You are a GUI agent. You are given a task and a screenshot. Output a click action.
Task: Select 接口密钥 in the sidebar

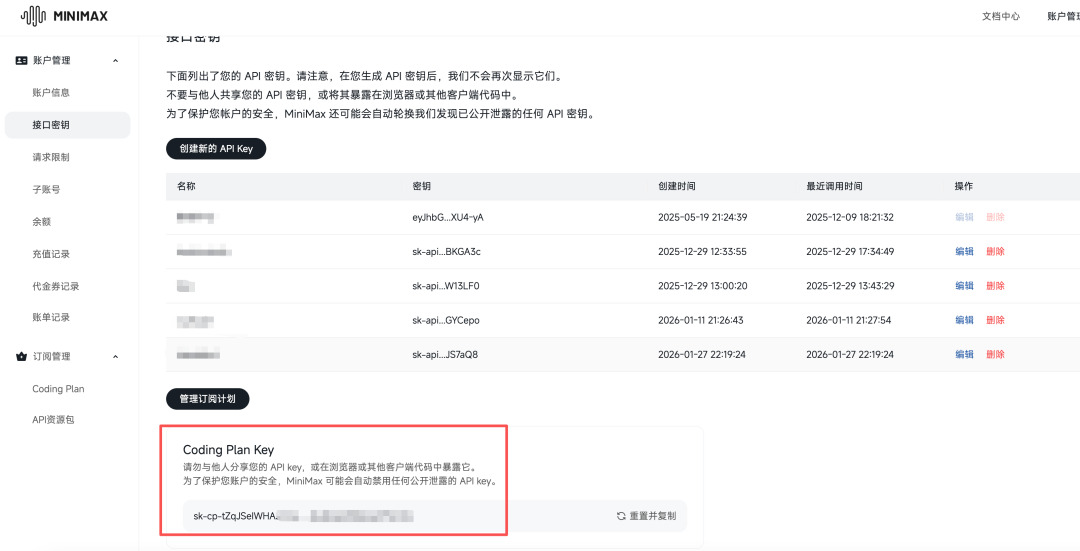68,125
